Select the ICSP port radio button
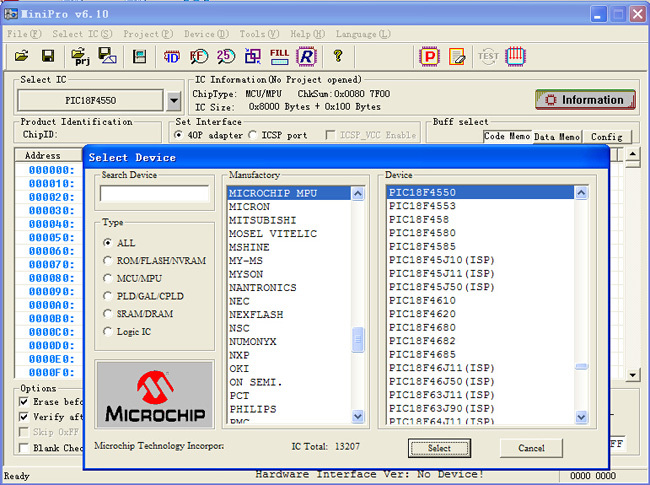Screen dimensions: 650x485 252,135
